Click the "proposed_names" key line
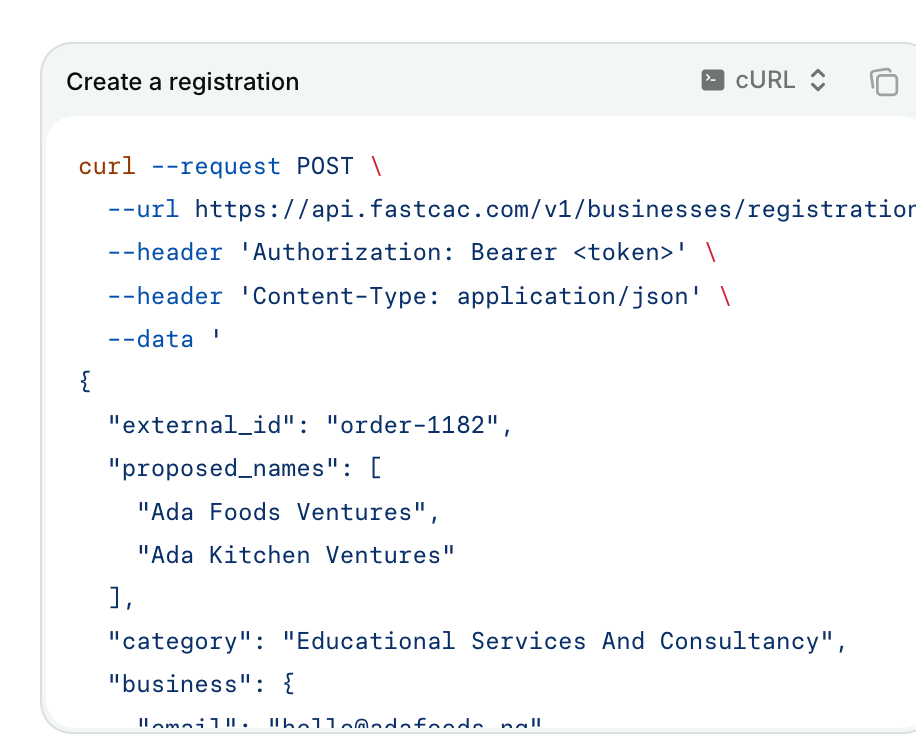The image size is (916, 744). click(x=245, y=468)
